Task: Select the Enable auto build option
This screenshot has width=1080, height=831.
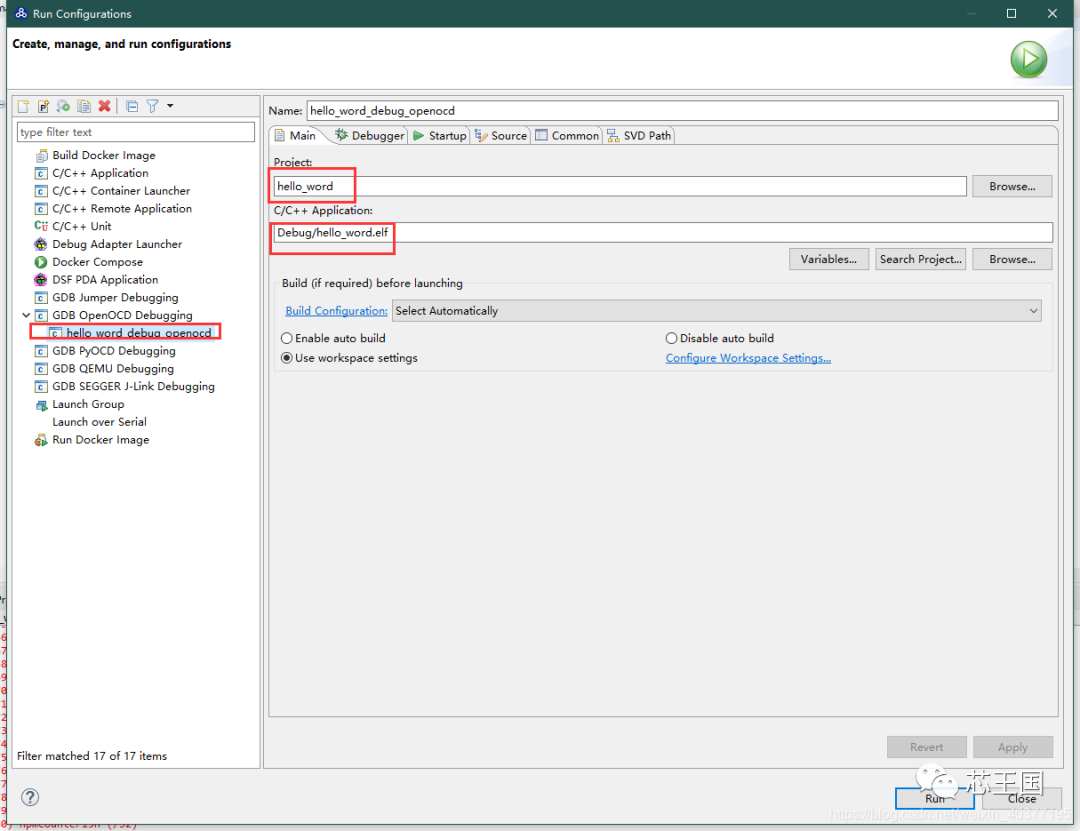Action: pos(288,339)
